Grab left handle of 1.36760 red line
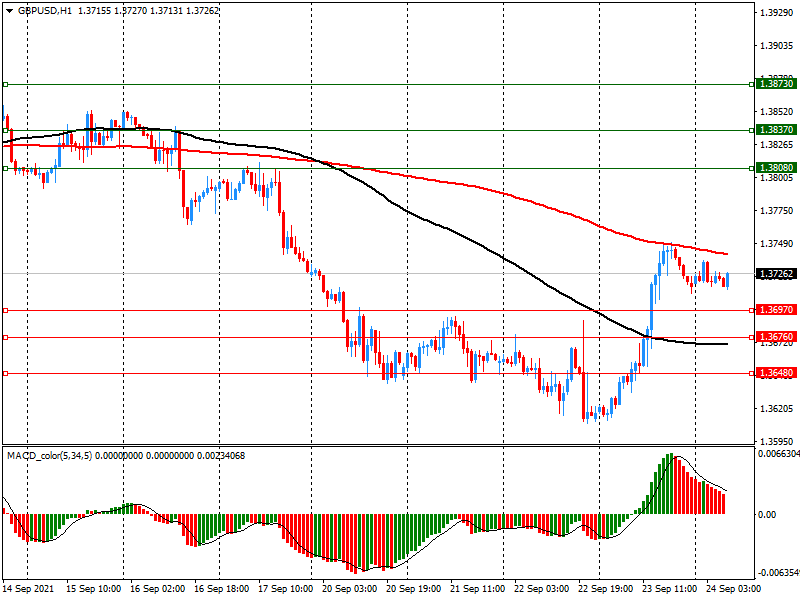 [5, 337]
